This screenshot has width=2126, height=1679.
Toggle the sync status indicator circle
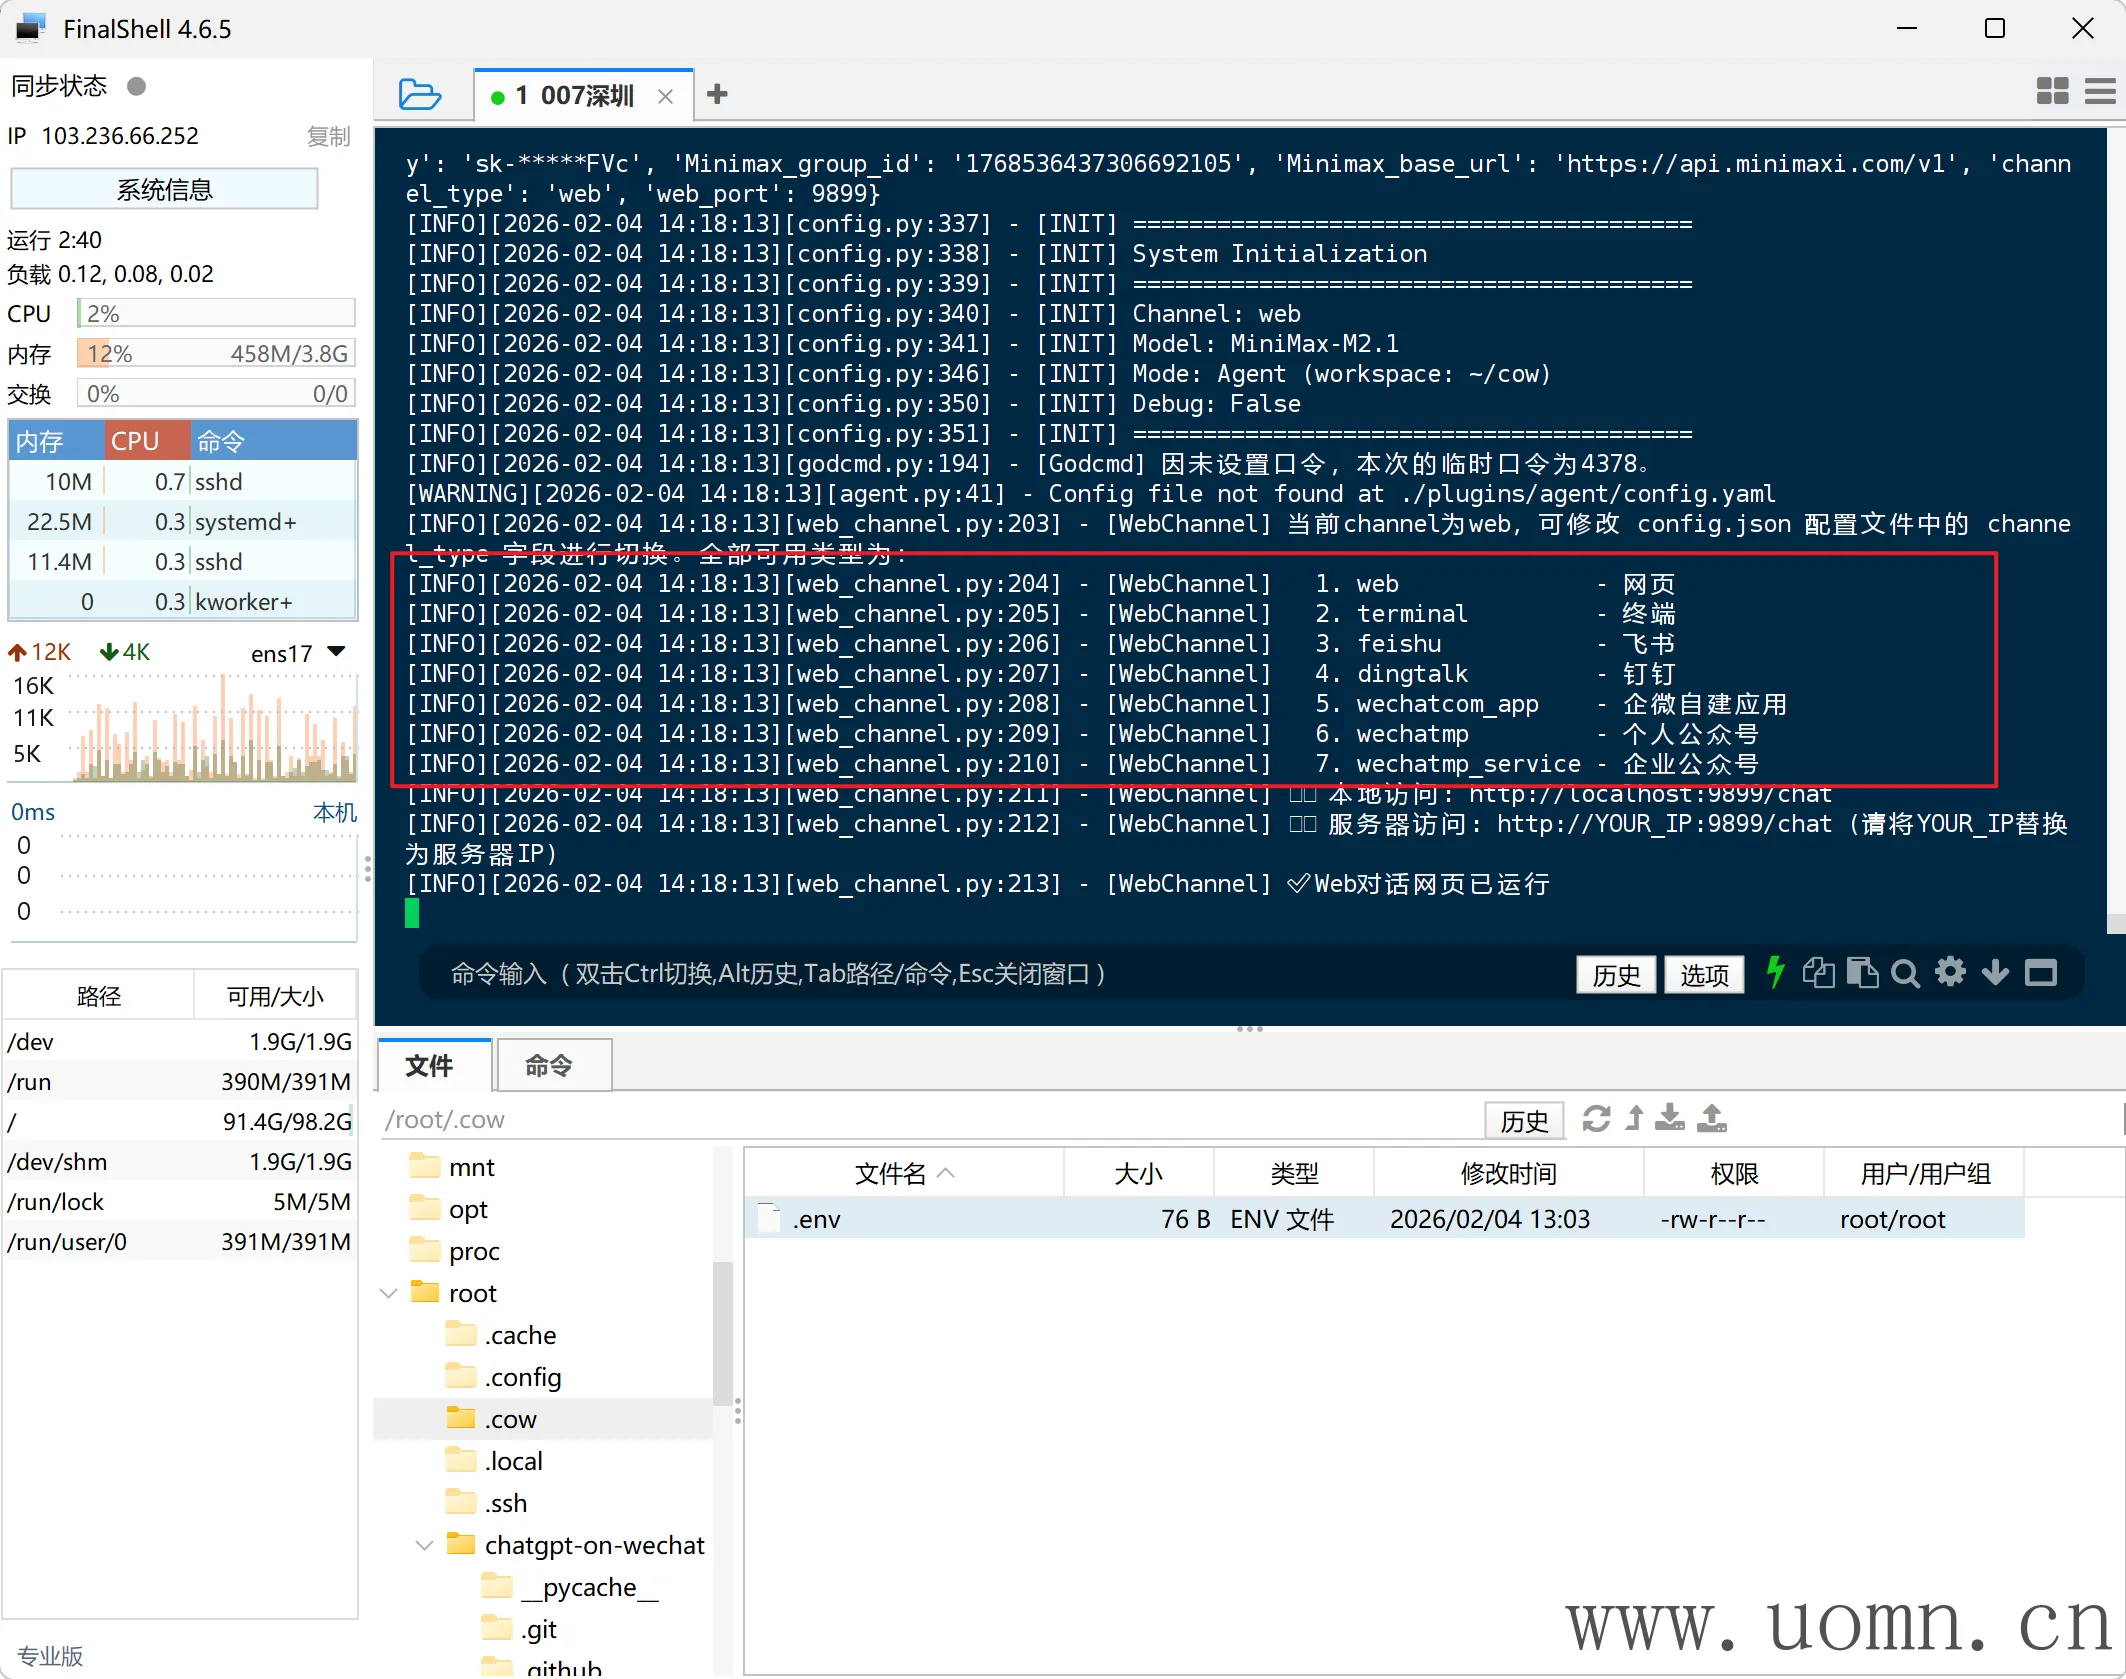pyautogui.click(x=137, y=87)
